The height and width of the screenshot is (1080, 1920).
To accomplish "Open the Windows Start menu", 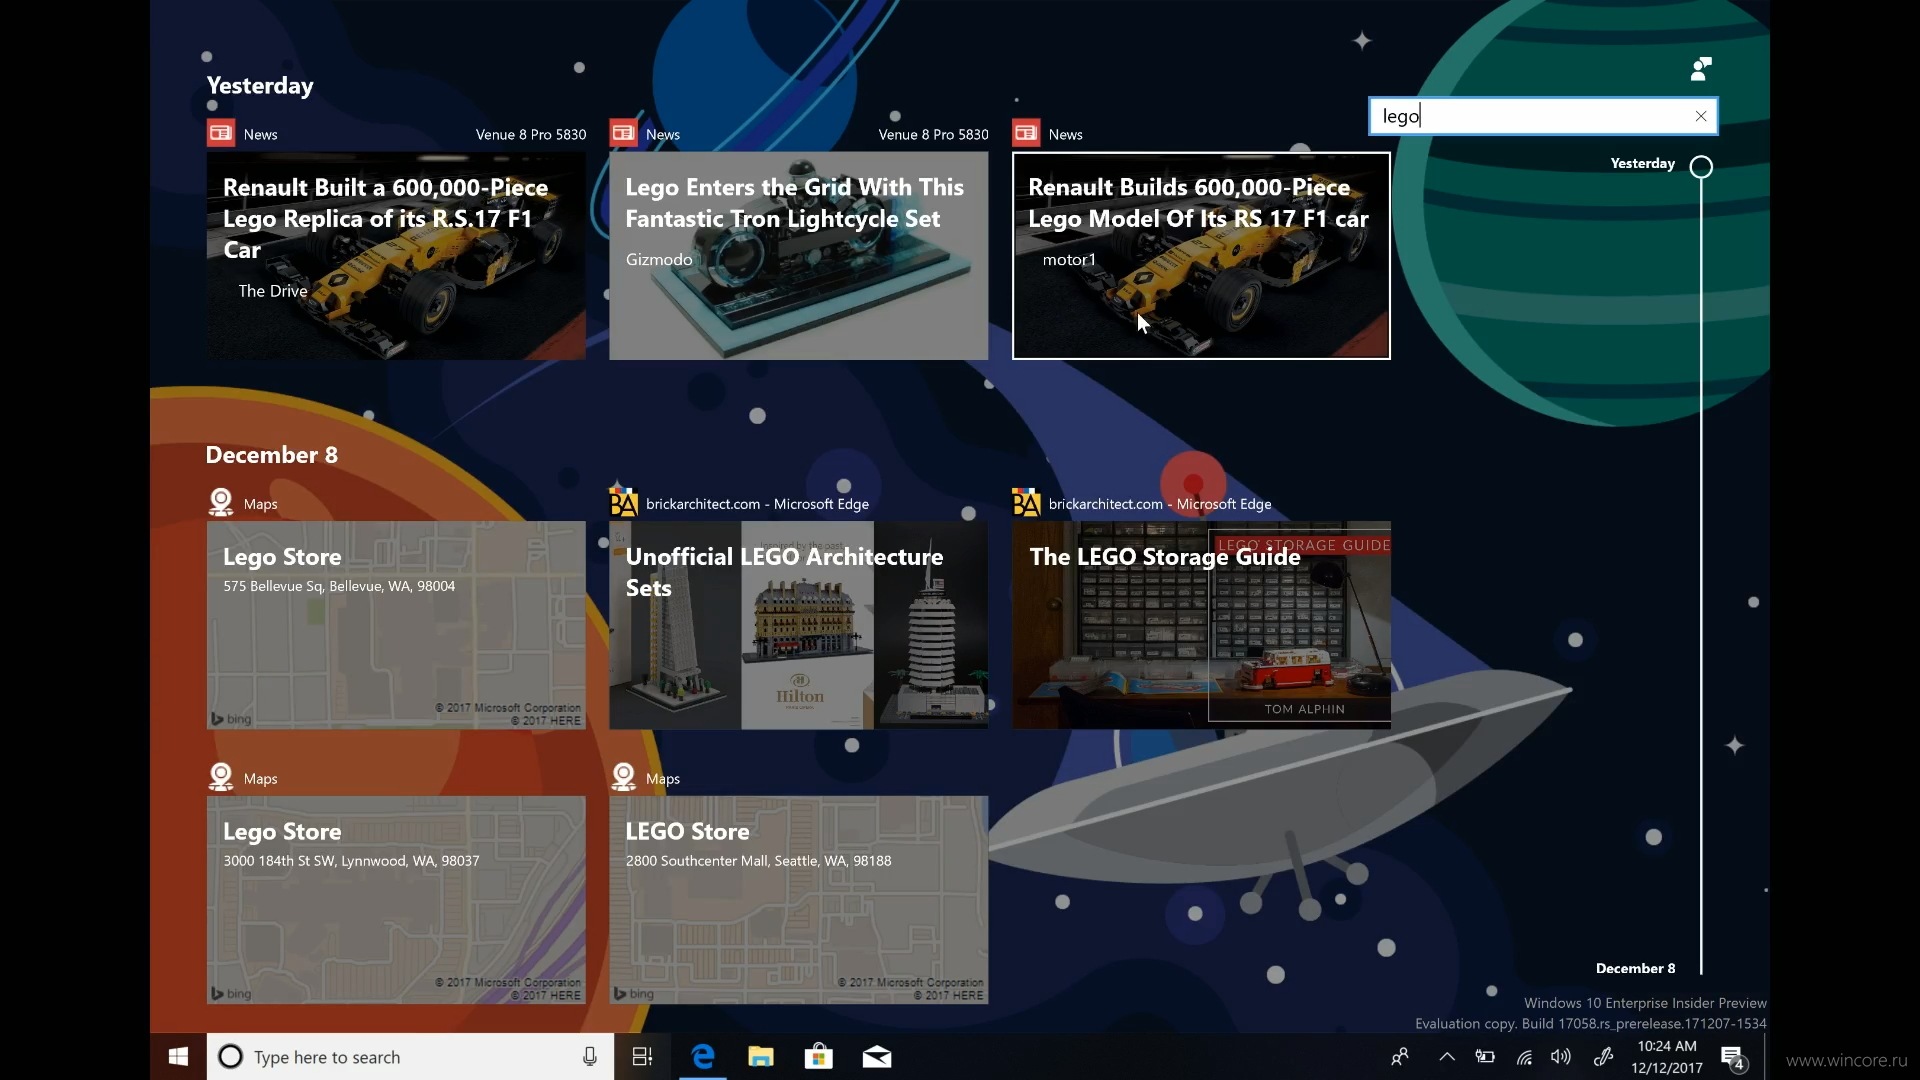I will (x=178, y=1057).
